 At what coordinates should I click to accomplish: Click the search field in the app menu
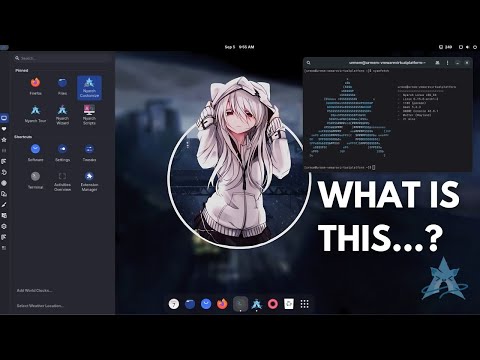[63, 58]
